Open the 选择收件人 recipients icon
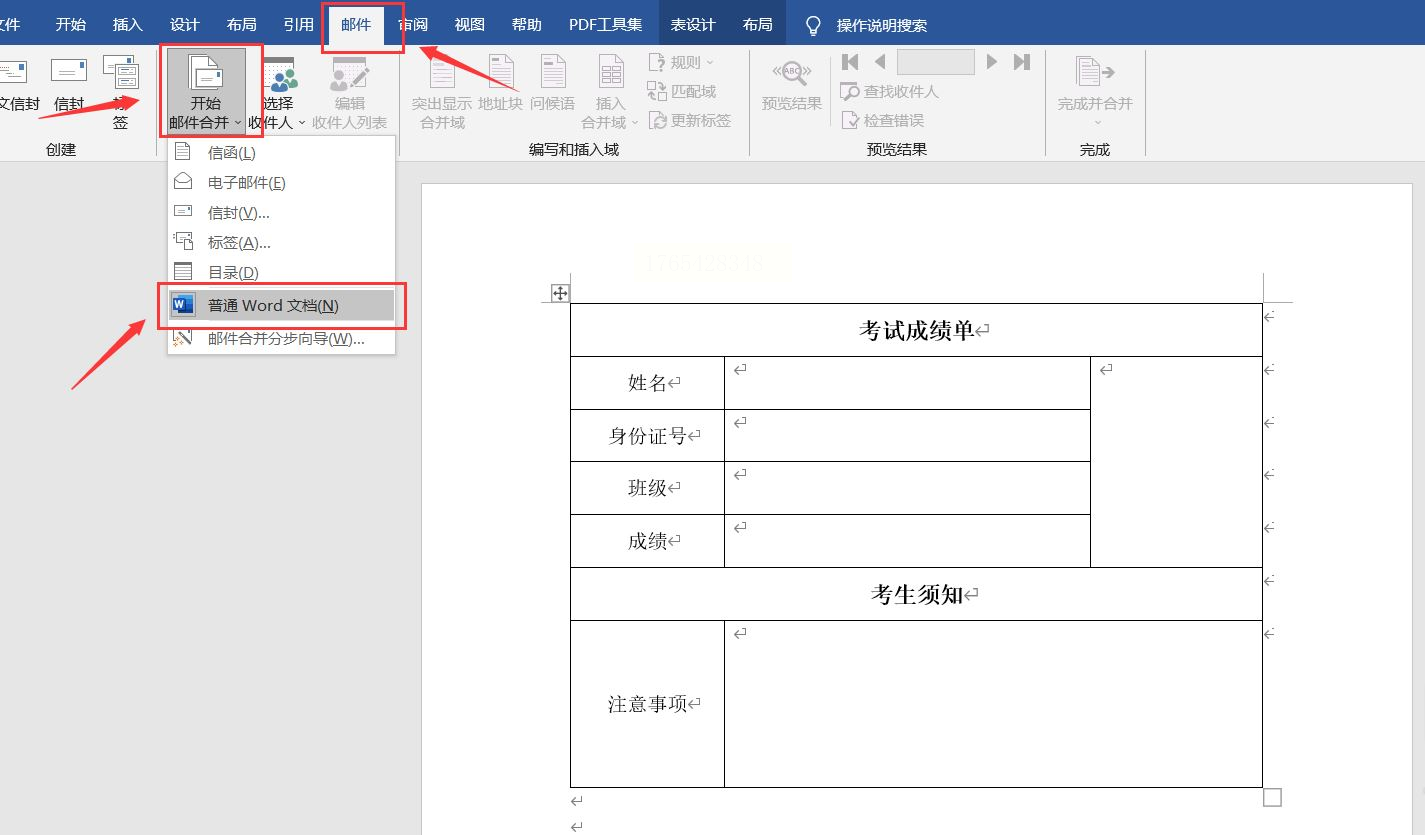 pos(279,75)
